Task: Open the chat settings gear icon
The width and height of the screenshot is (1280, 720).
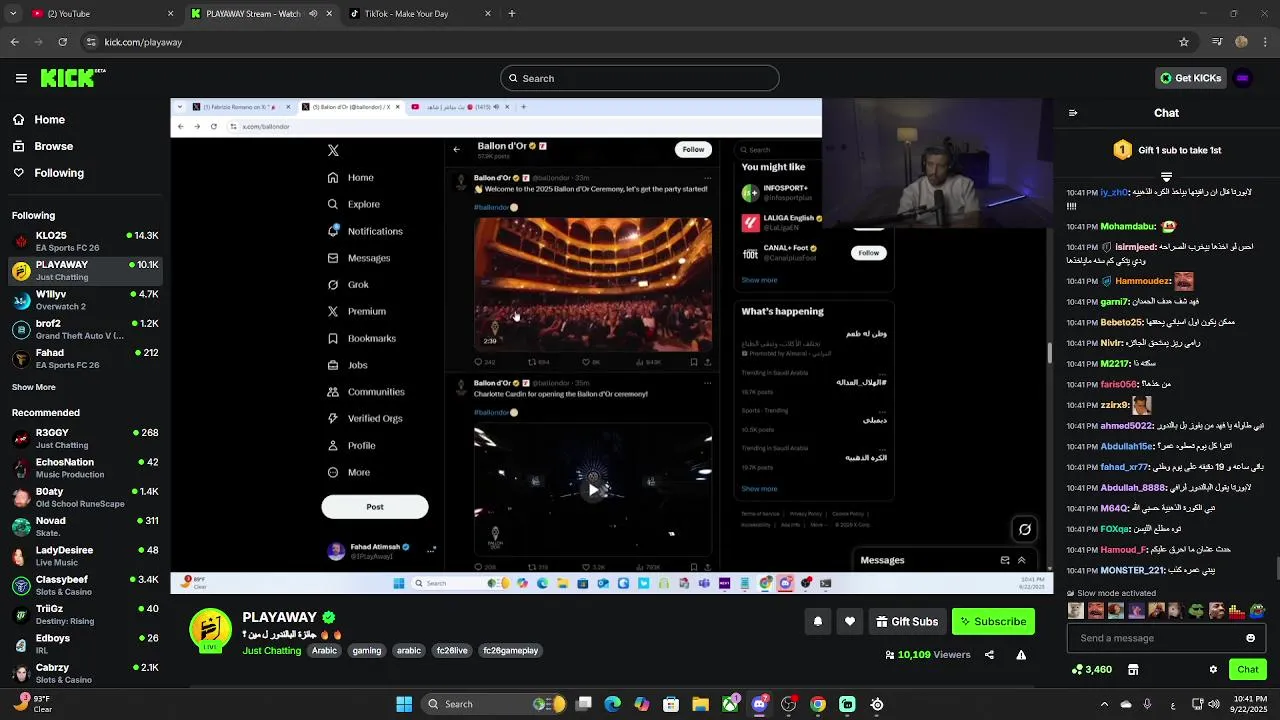Action: [1213, 669]
